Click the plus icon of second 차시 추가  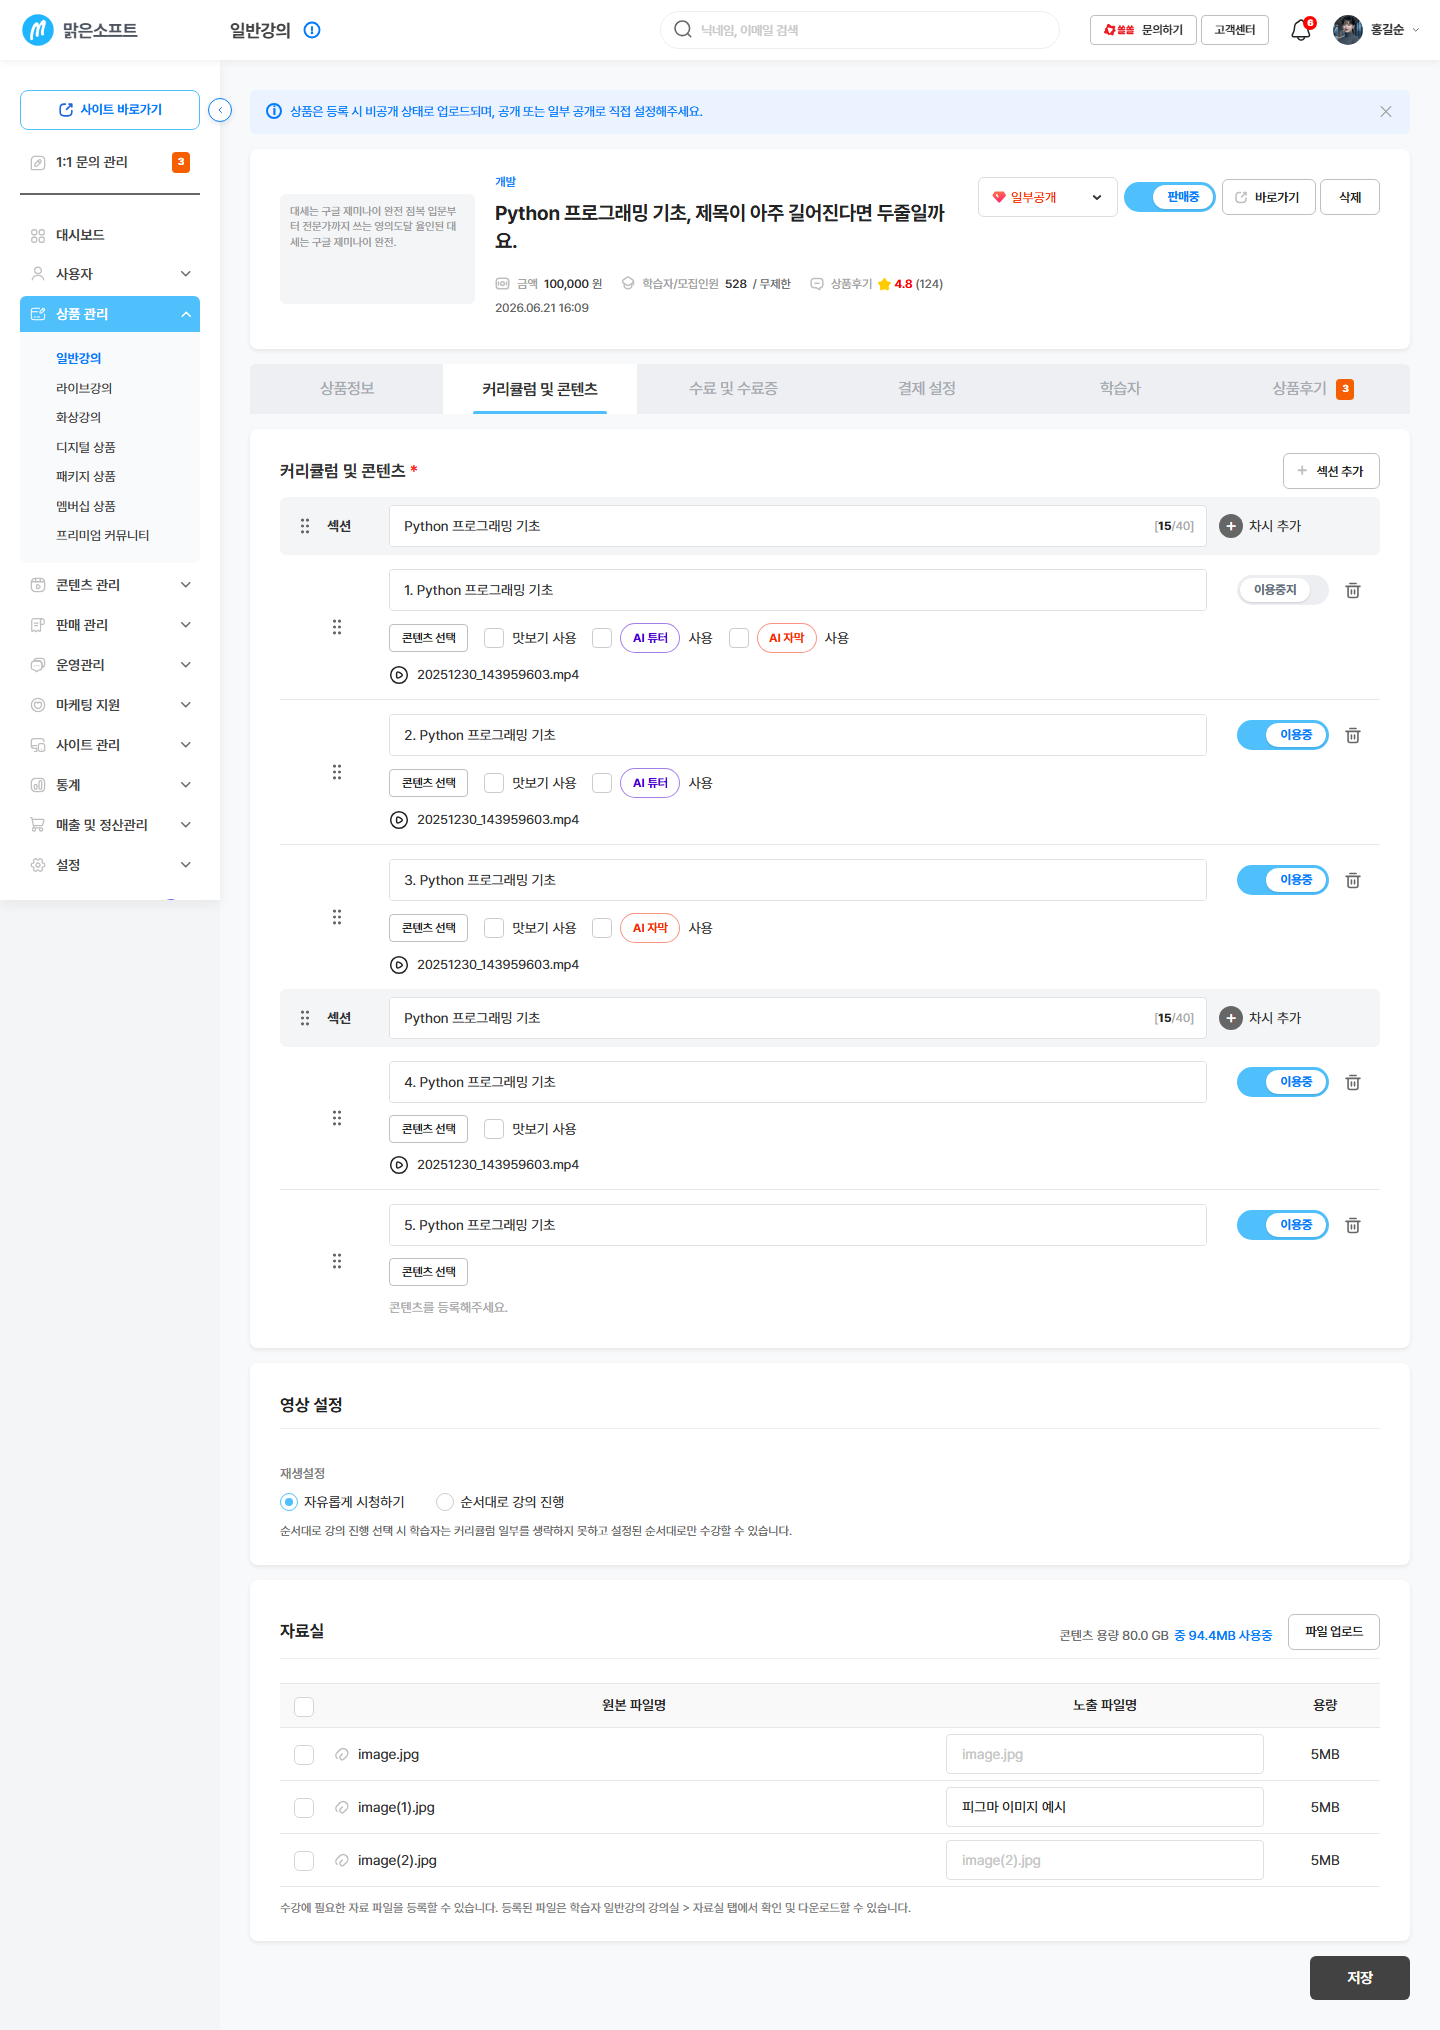tap(1231, 1018)
